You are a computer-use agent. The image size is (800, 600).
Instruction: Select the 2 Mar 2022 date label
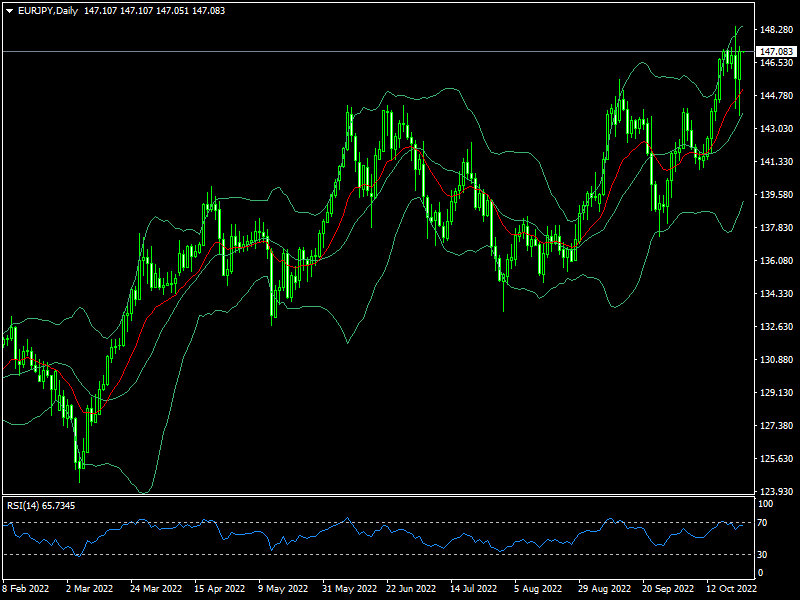point(90,588)
